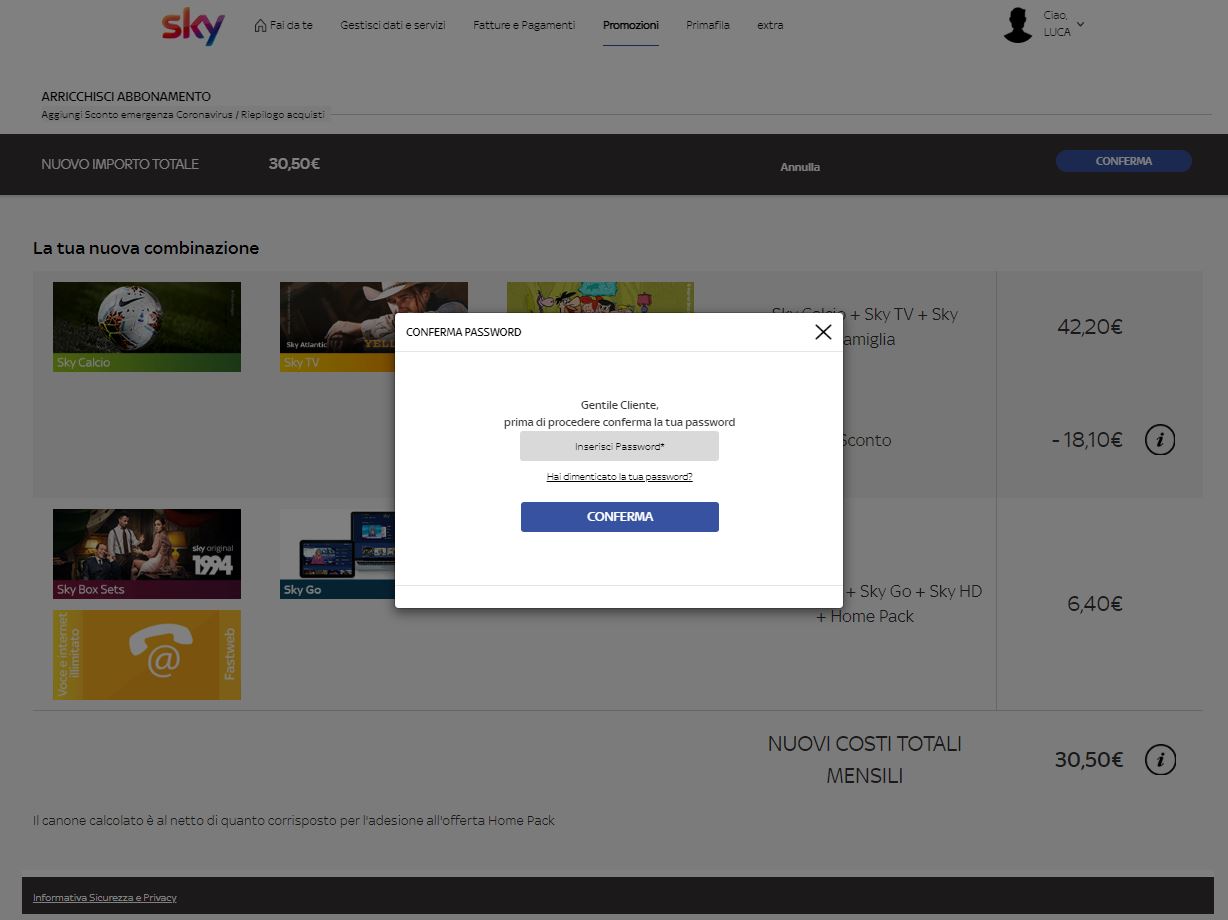Click the 6,40€ price text
The width and height of the screenshot is (1228, 920).
pos(1095,604)
